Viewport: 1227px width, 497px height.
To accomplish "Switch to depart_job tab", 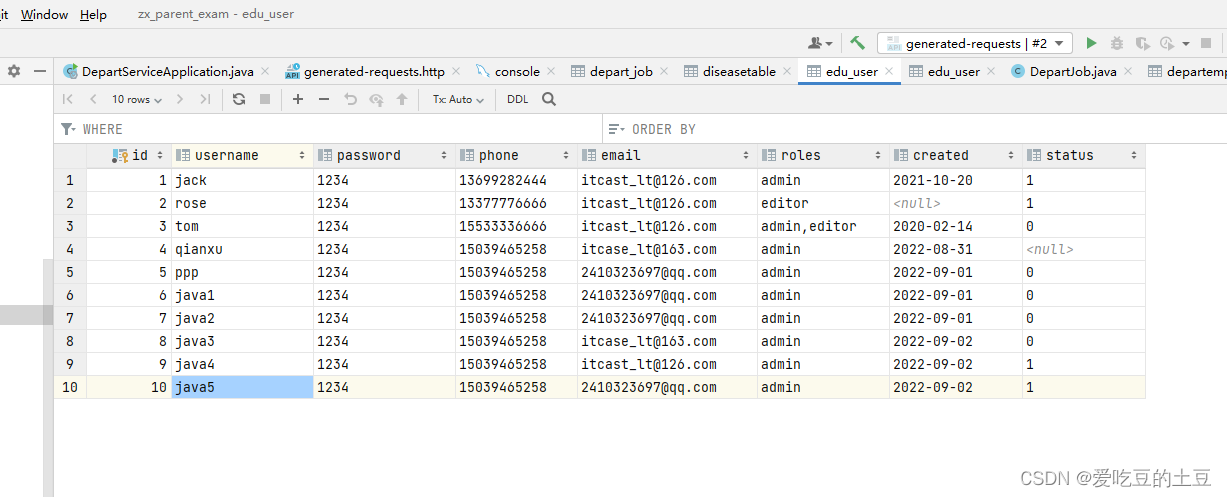I will 620,71.
